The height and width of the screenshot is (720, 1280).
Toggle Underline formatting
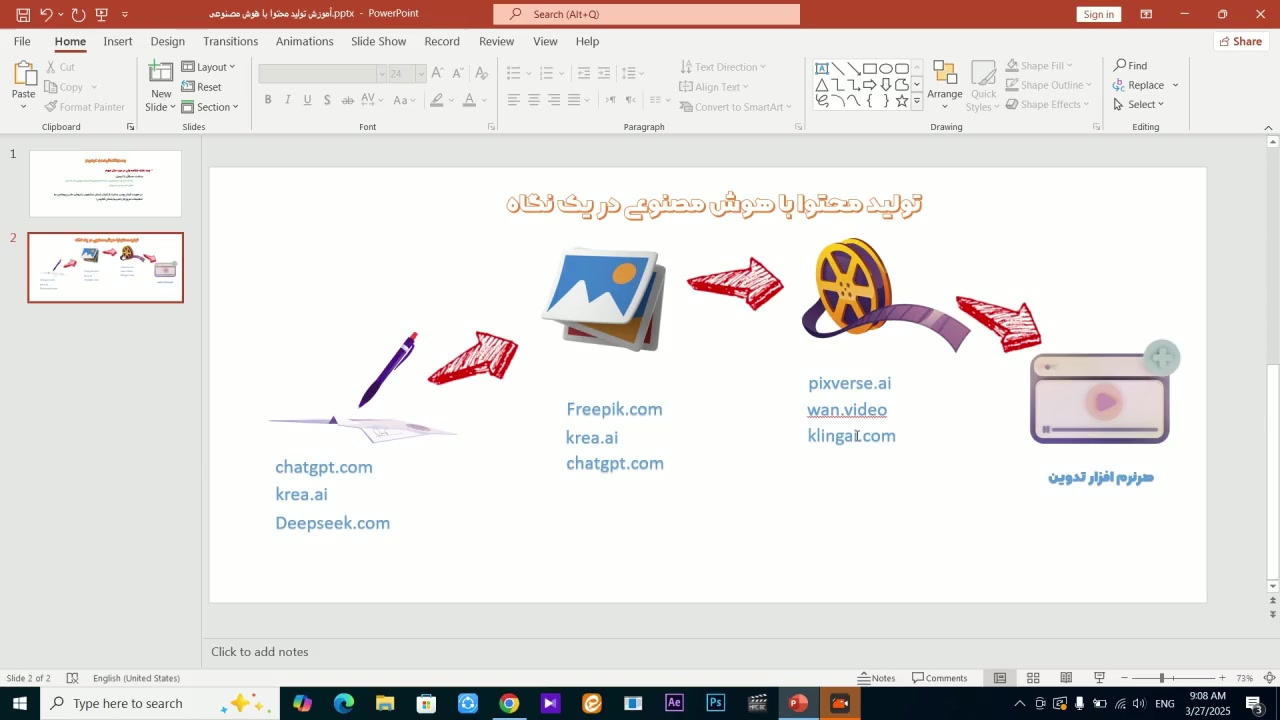coord(308,100)
